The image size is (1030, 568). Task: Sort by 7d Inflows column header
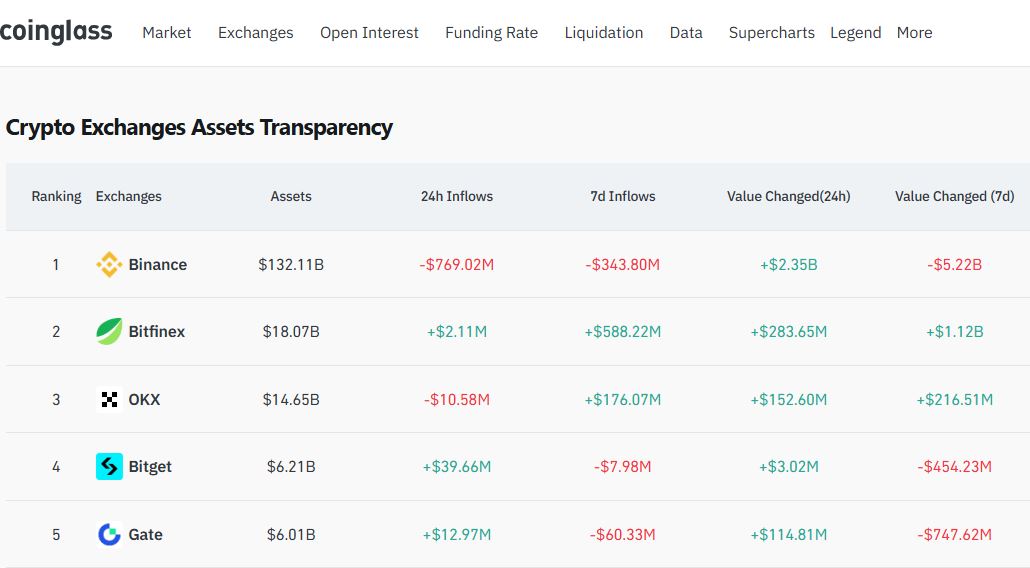point(623,196)
